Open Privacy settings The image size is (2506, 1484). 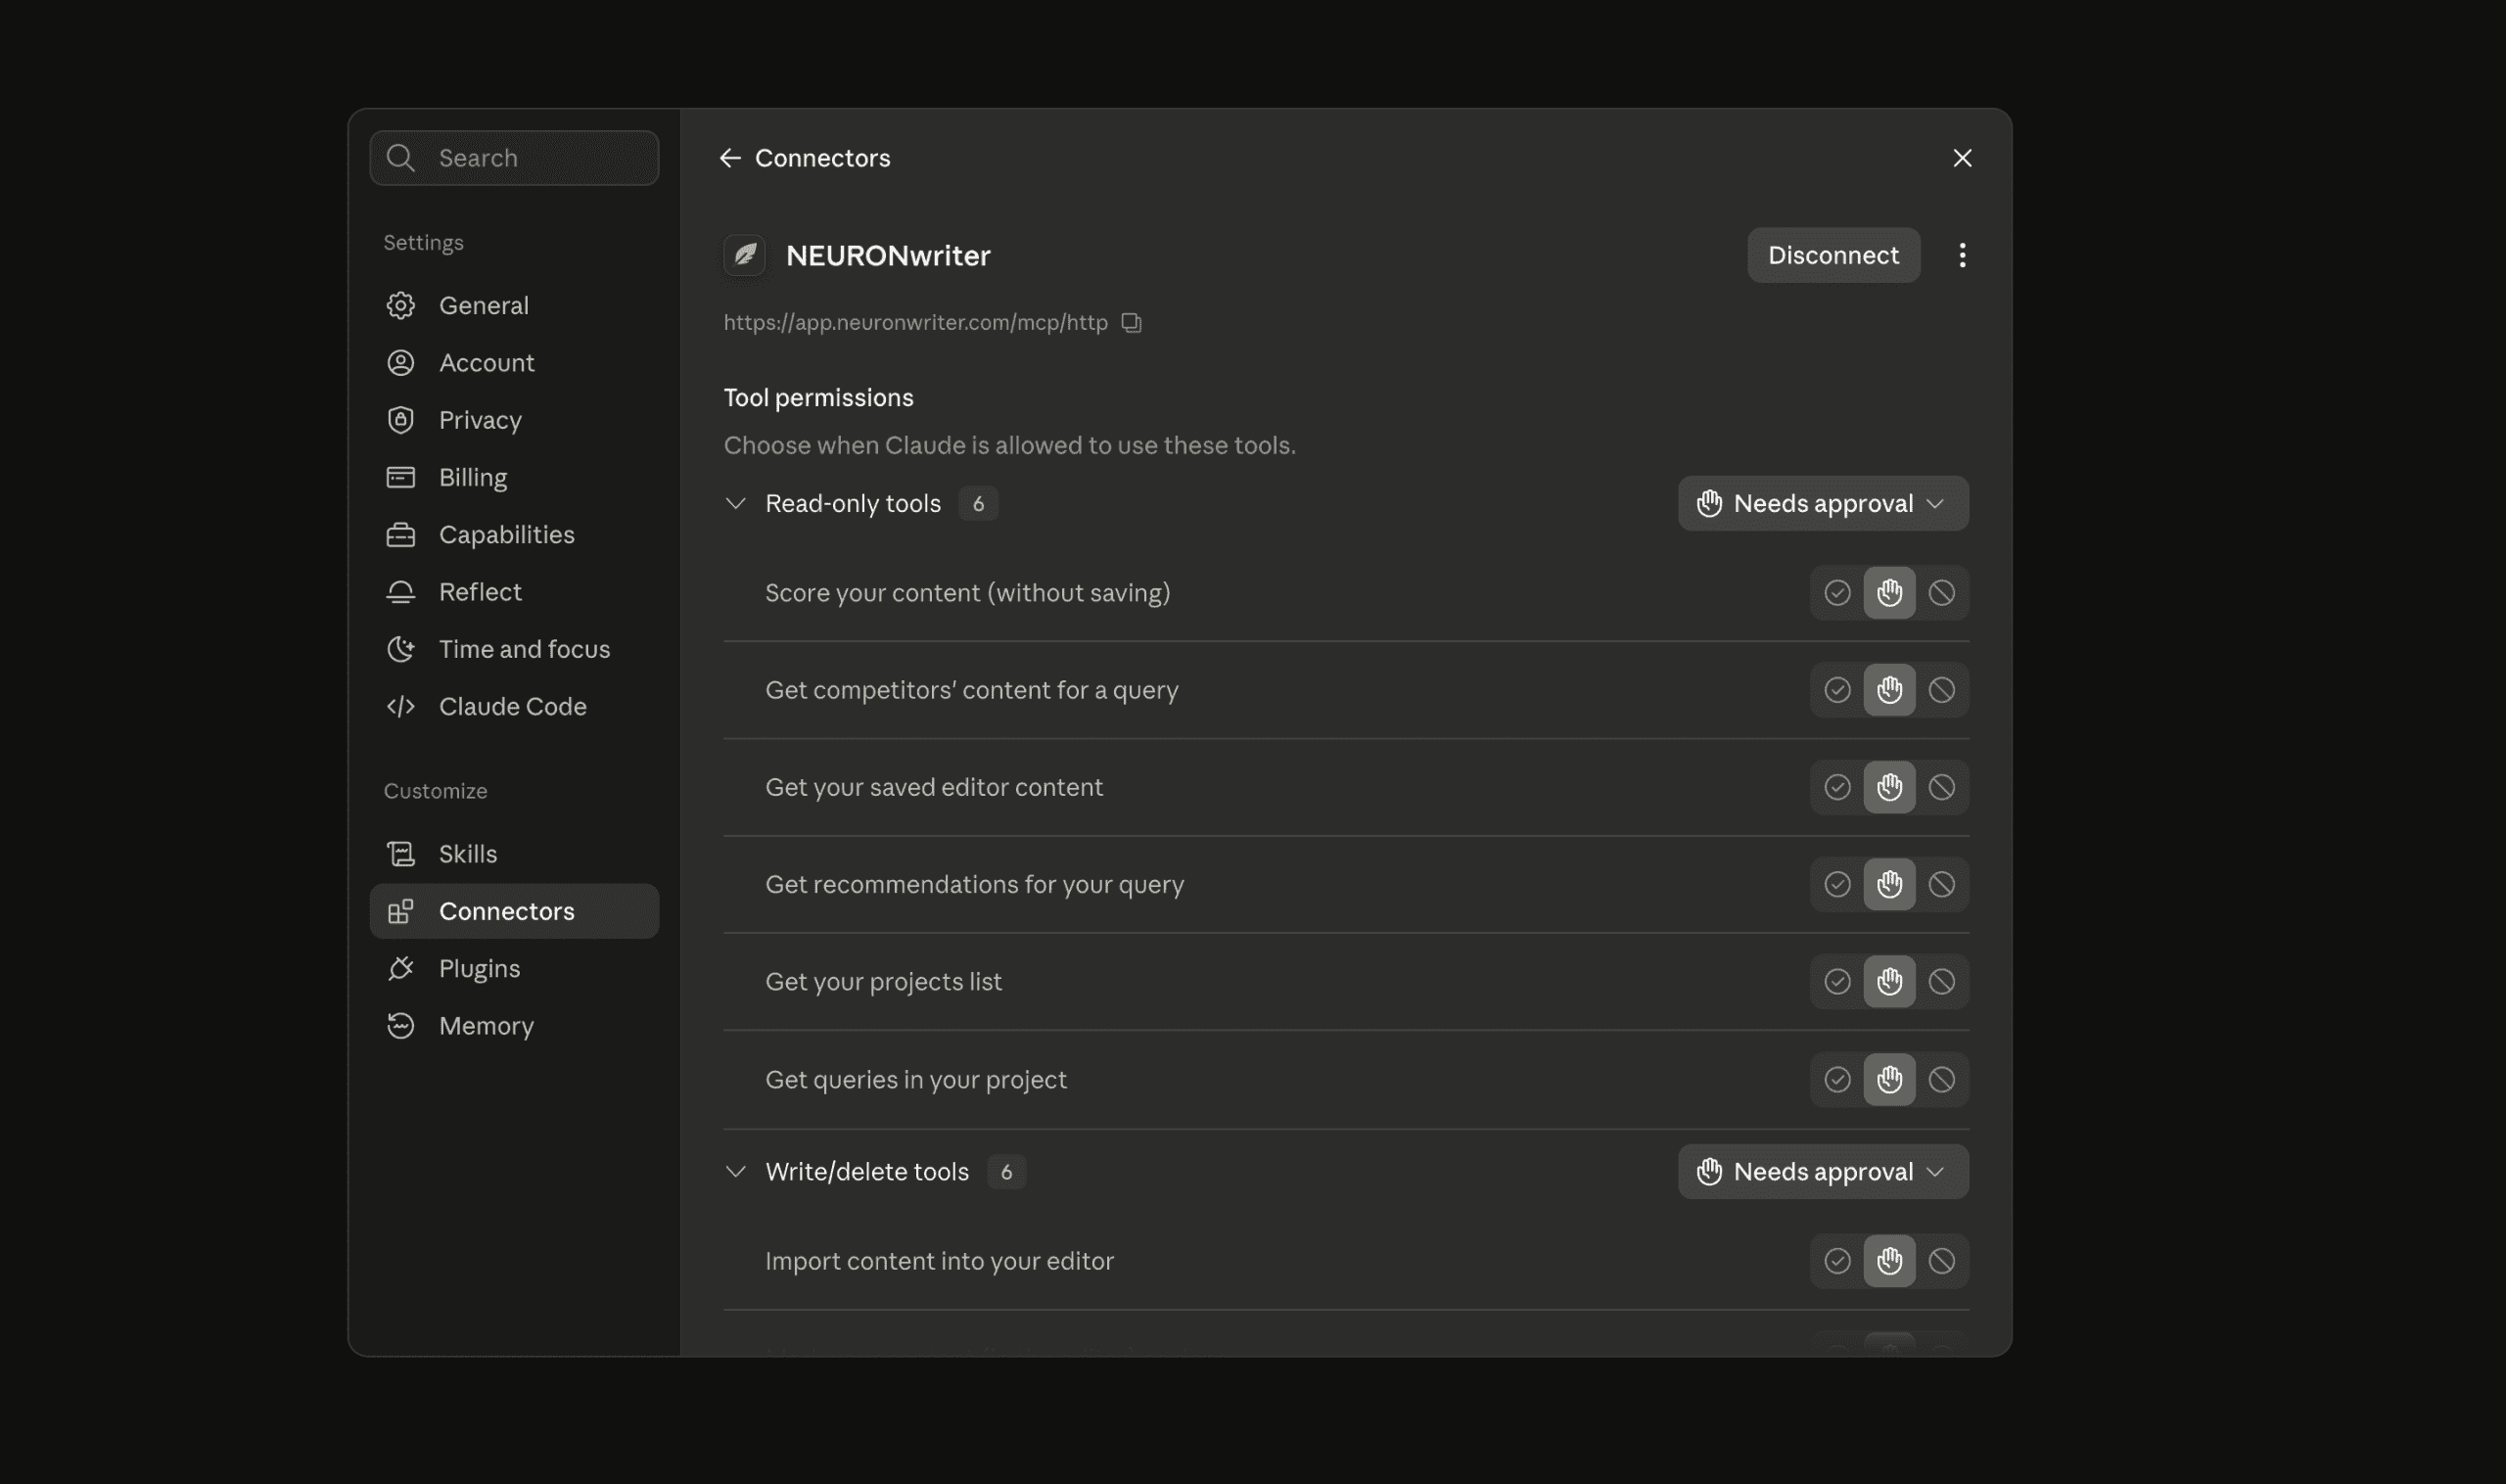point(514,420)
